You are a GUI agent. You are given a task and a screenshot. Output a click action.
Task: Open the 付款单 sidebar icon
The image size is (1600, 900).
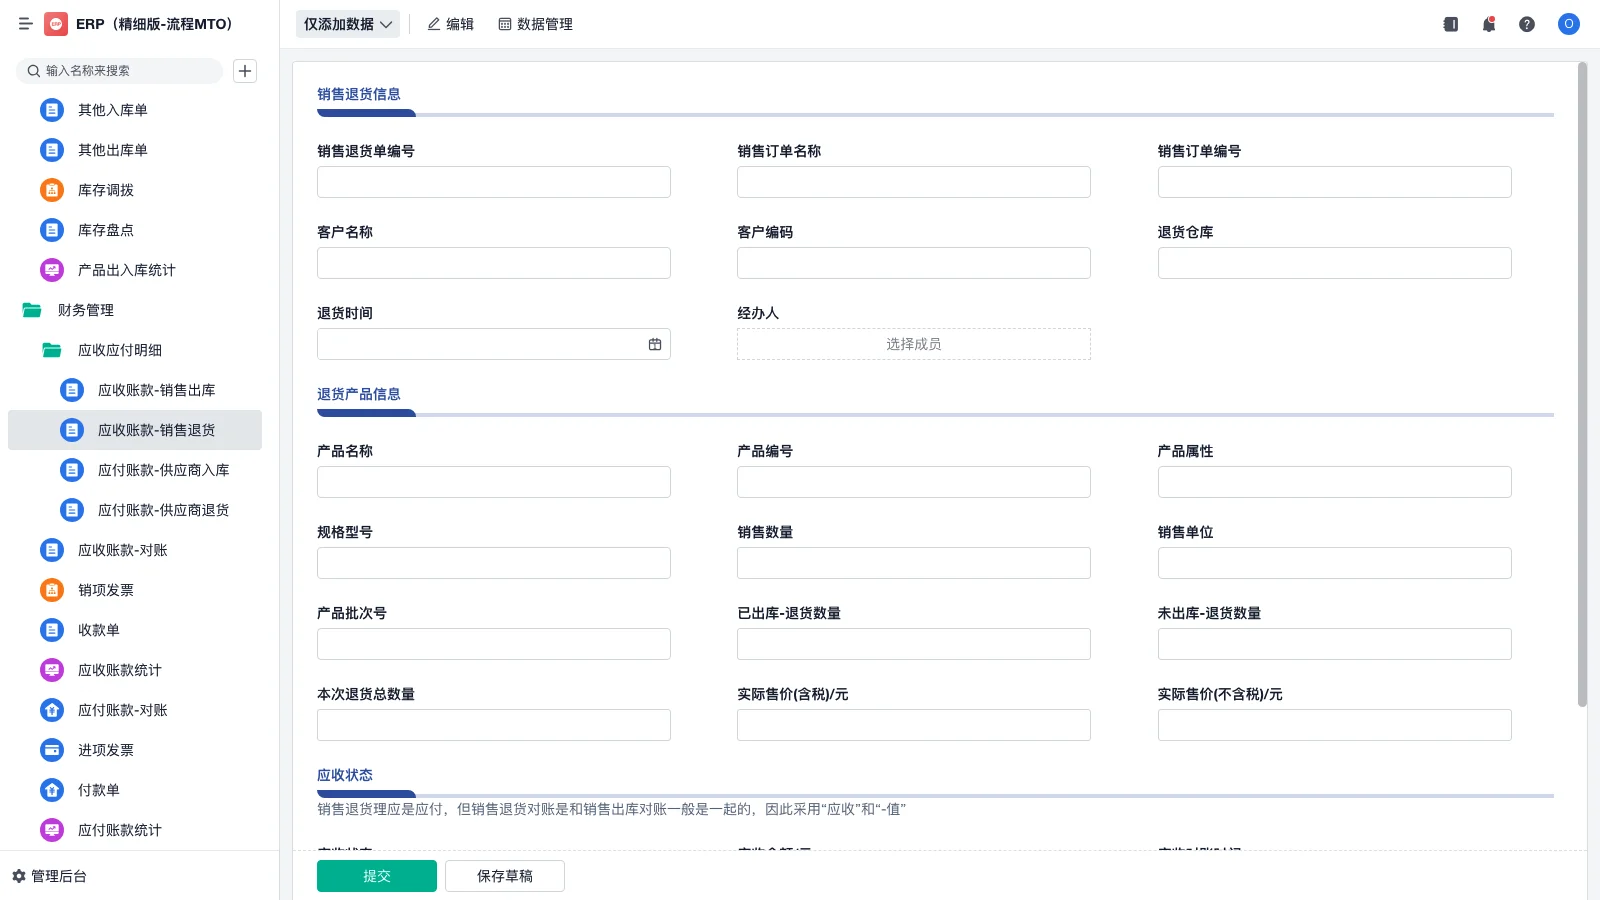click(x=51, y=790)
